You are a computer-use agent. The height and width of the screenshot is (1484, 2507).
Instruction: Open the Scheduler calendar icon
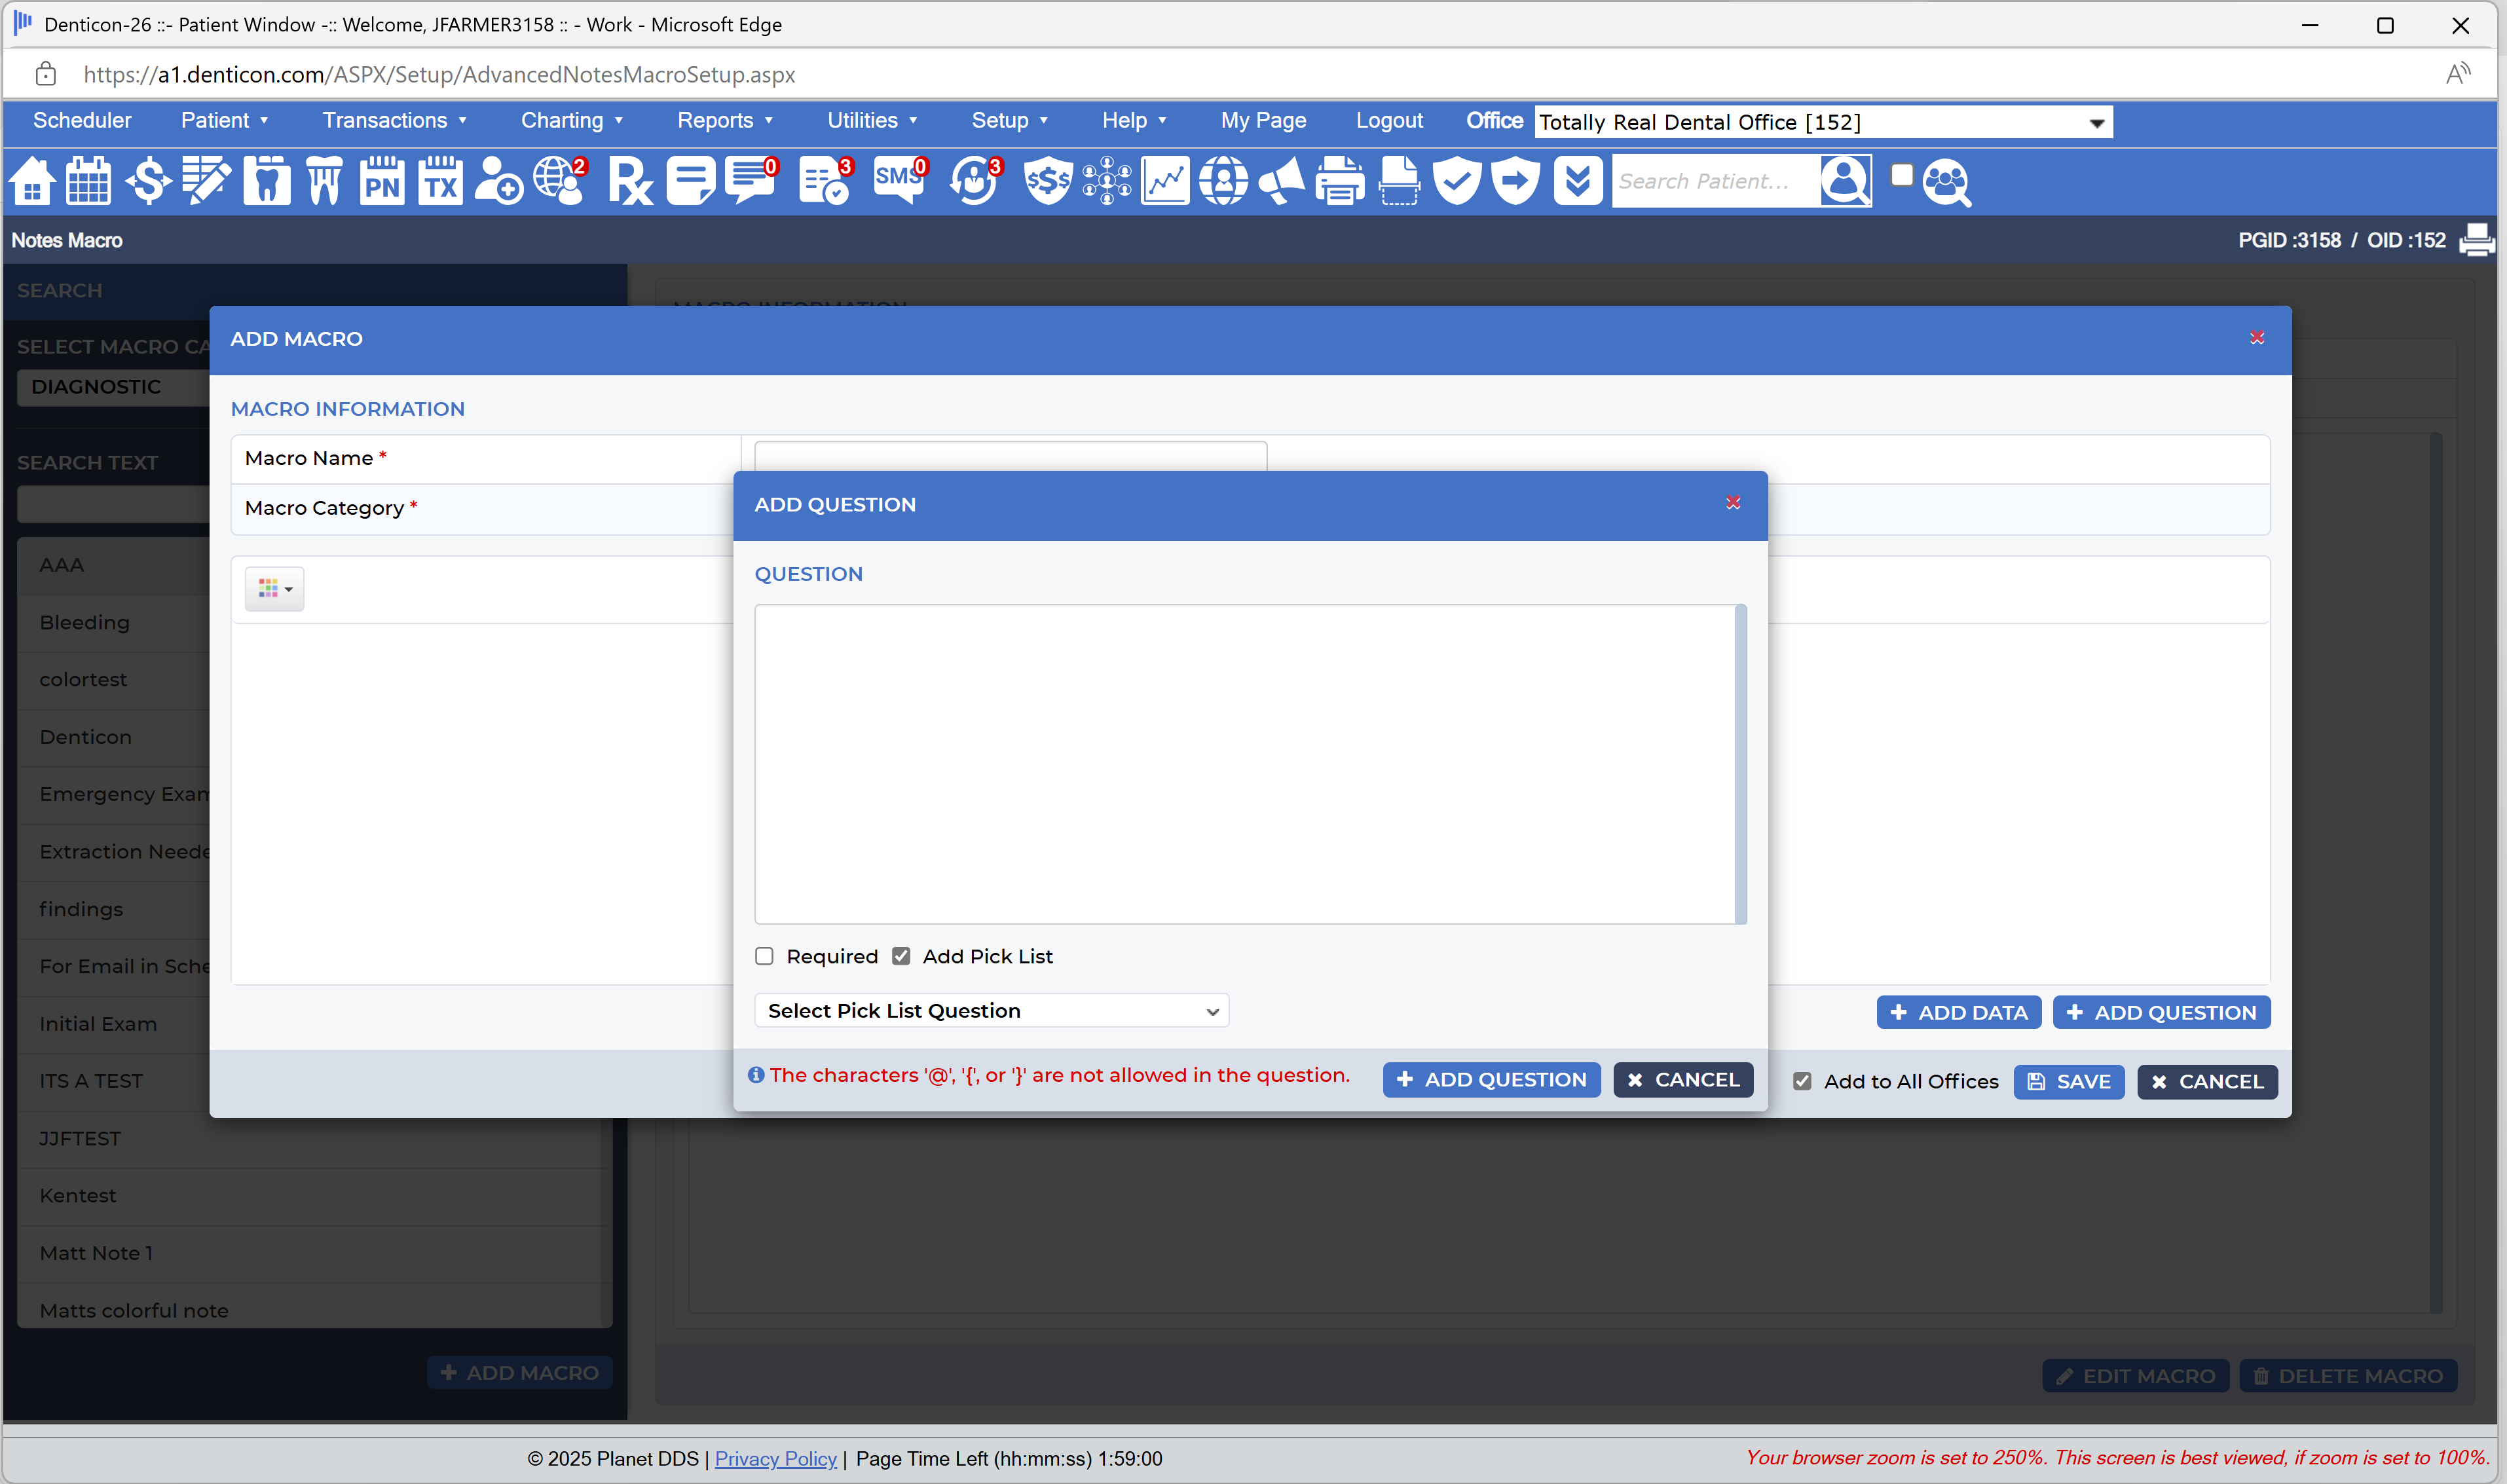88,181
